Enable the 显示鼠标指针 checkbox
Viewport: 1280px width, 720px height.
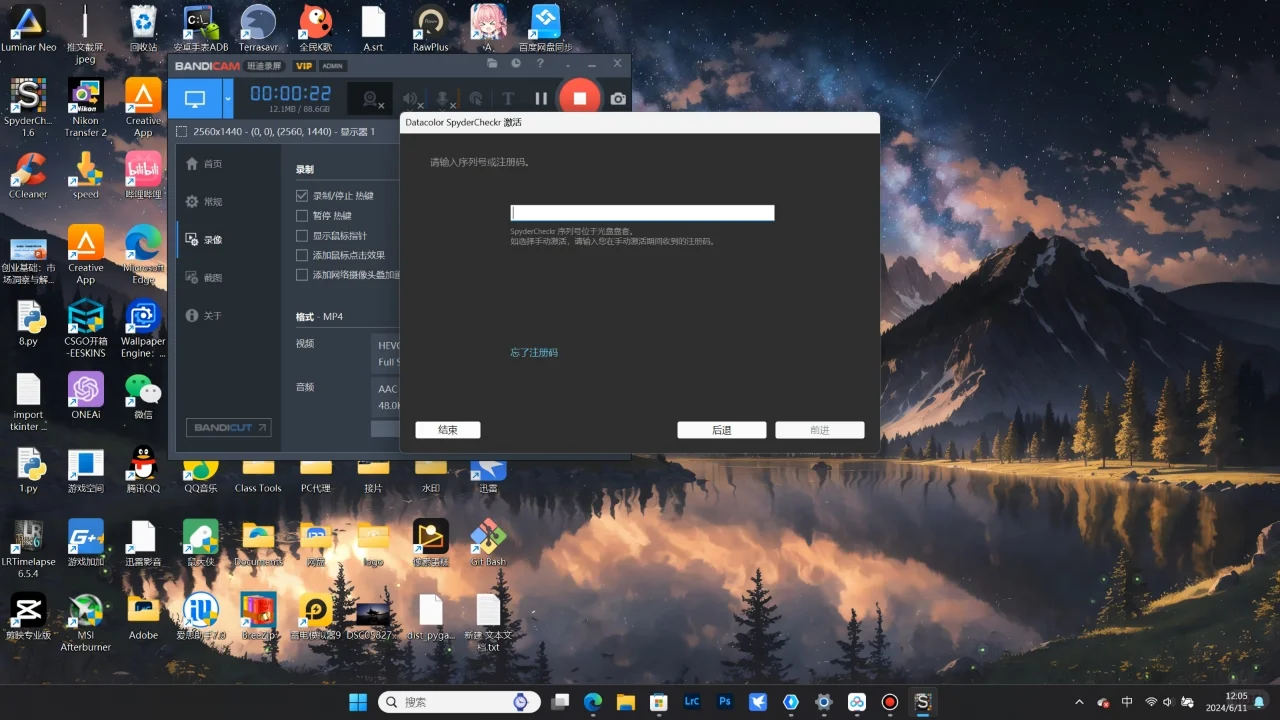(x=302, y=236)
